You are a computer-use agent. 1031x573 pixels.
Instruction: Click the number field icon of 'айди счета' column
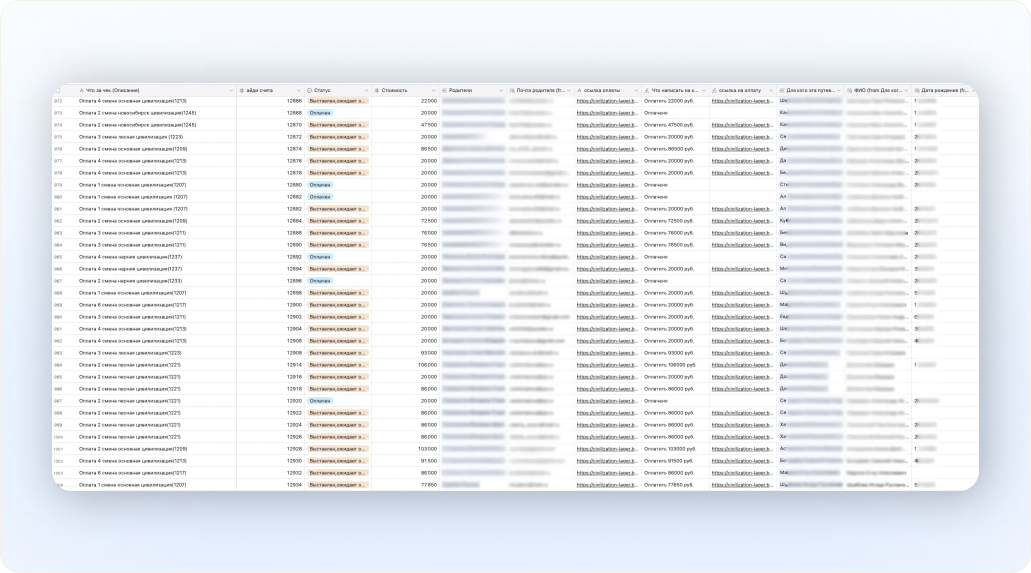click(242, 90)
